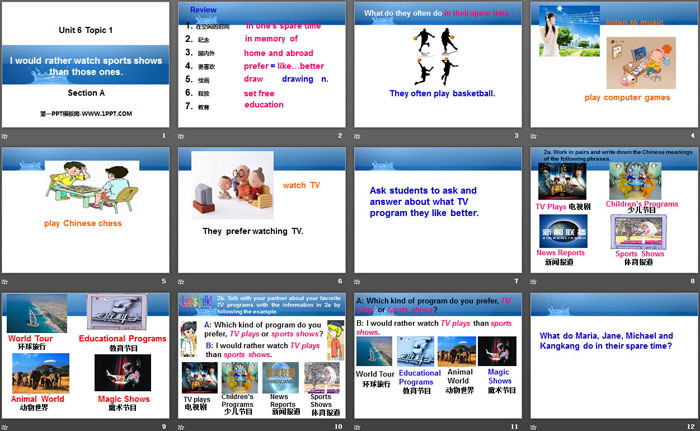Select the 'play Chinese chess' slide thumbnail

tap(85, 210)
